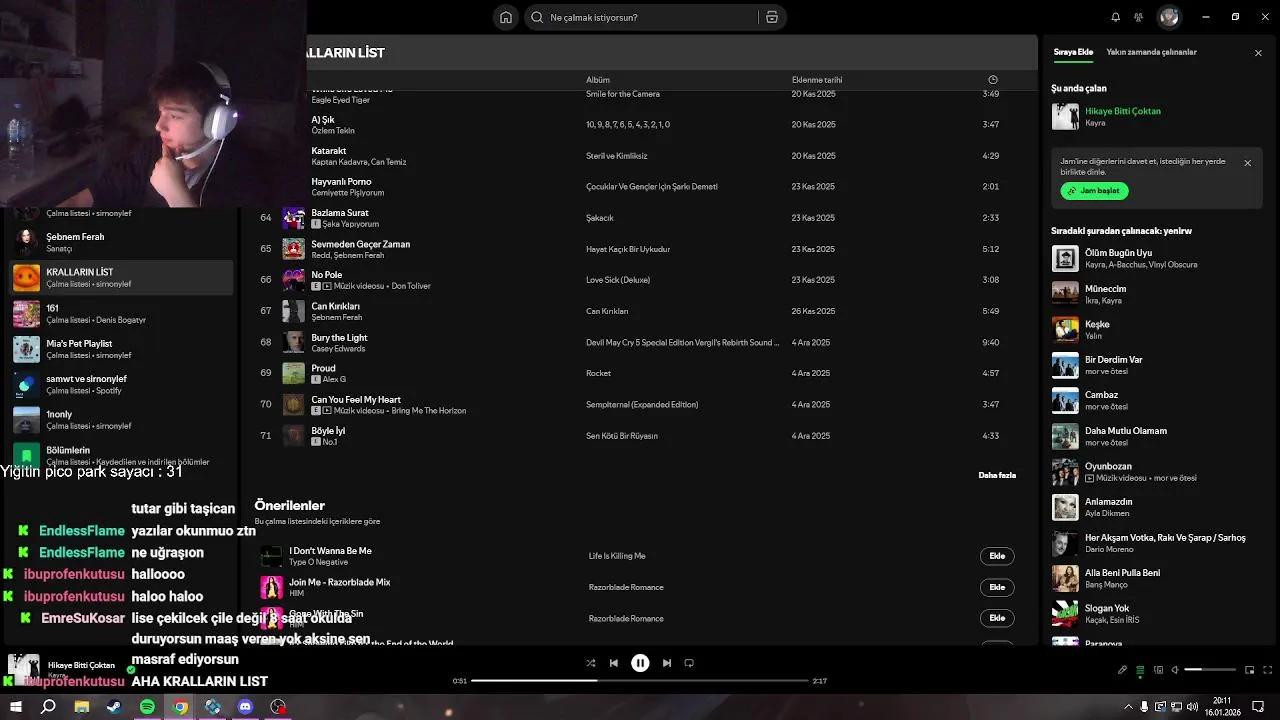
Task: Sort by duration clock icon header
Action: (992, 80)
